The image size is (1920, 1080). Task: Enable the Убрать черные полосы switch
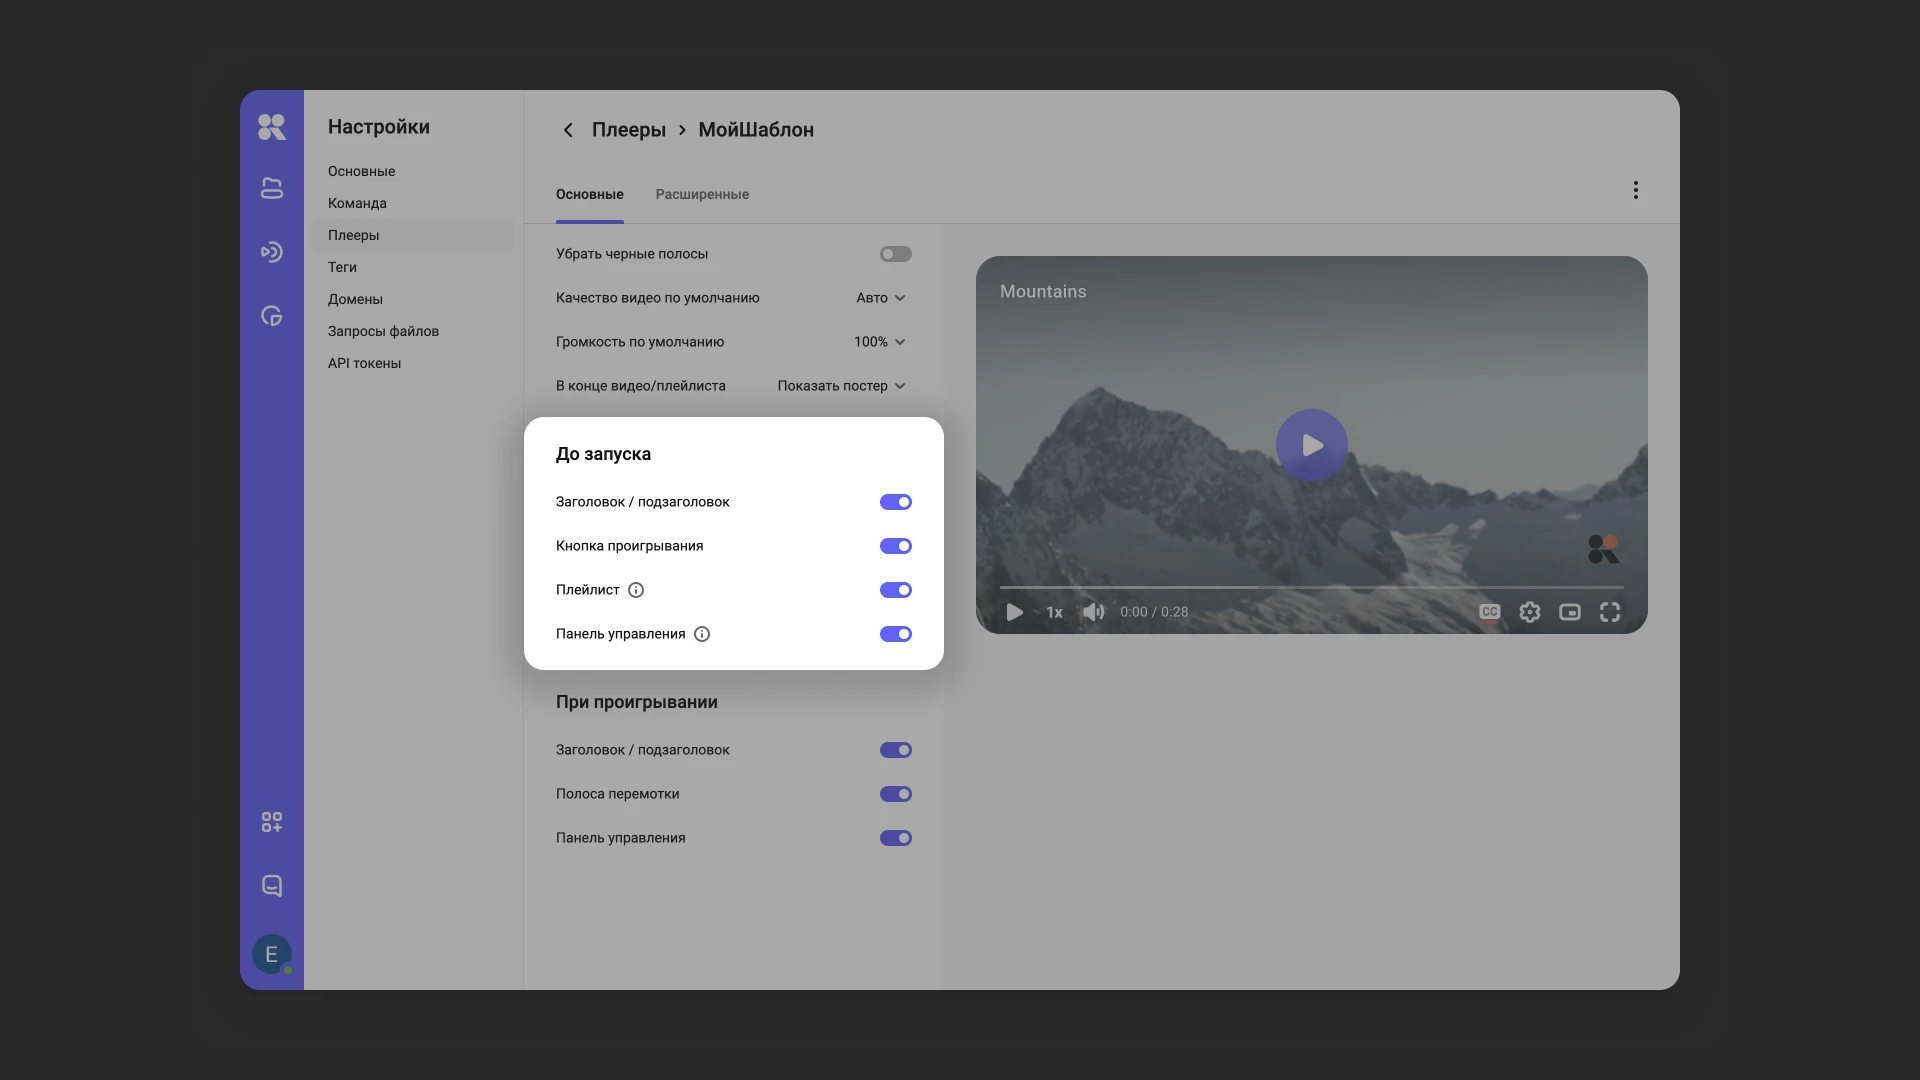pos(896,254)
